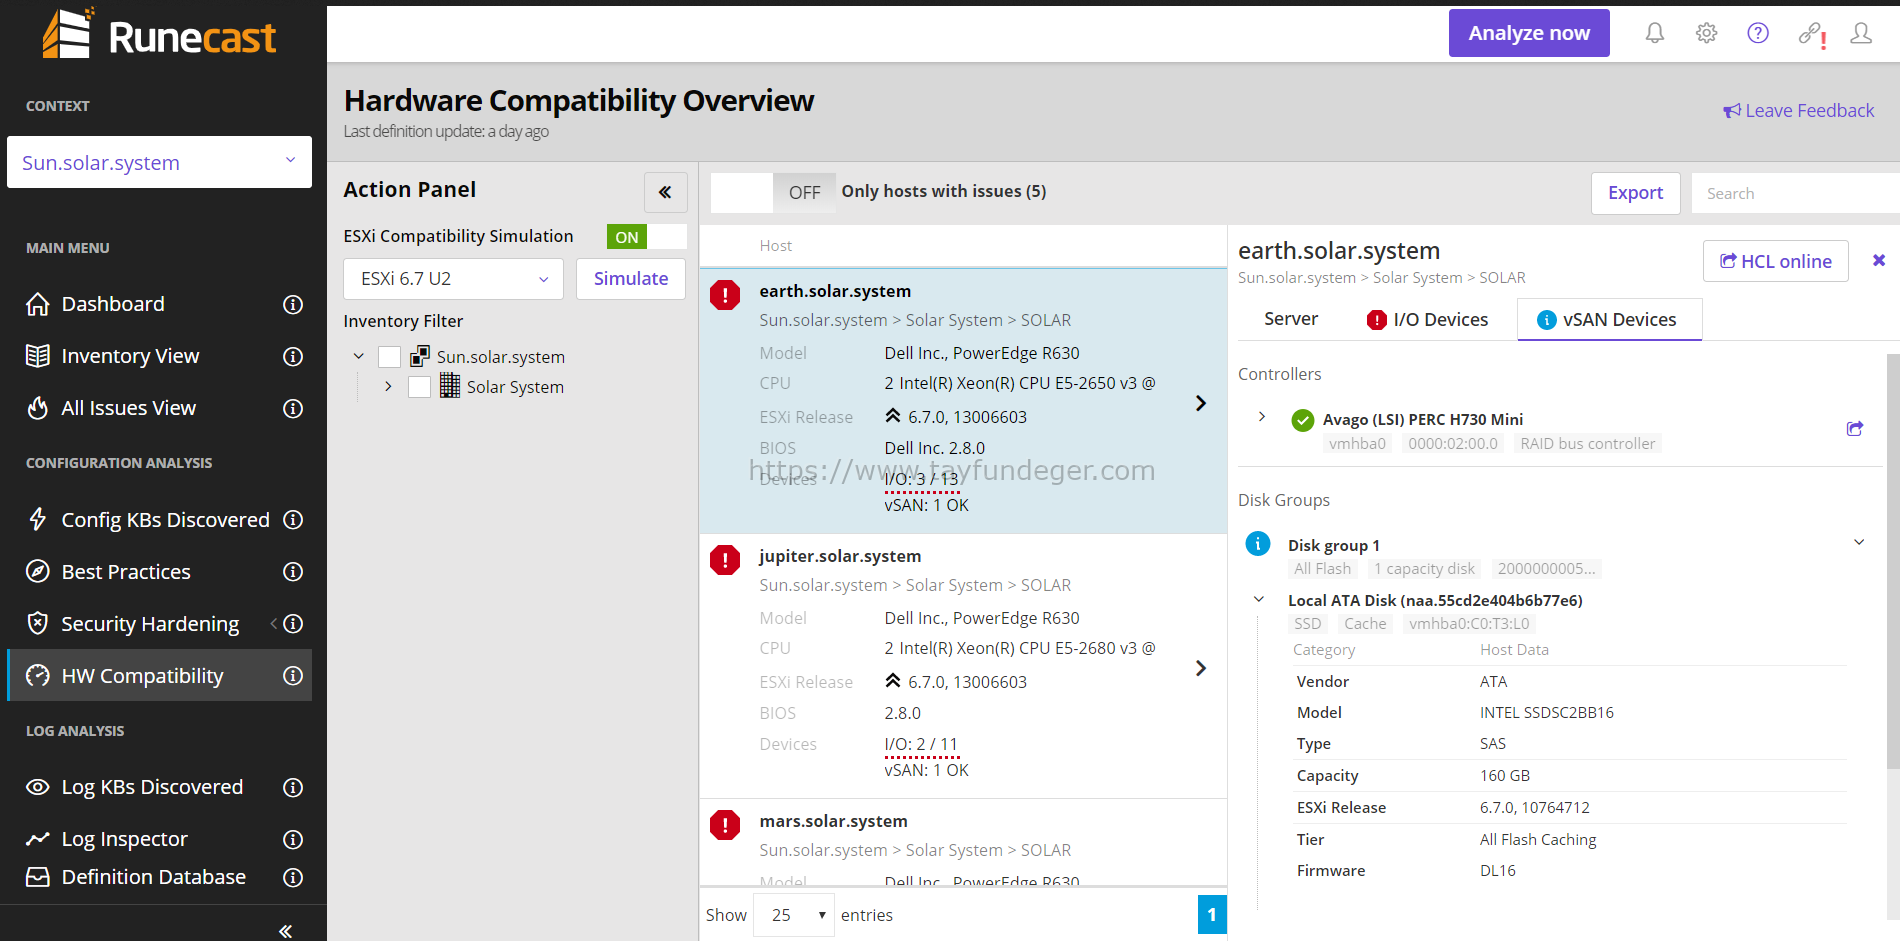1900x941 pixels.
Task: Collapse Sun.solar.system tree node
Action: coord(359,356)
